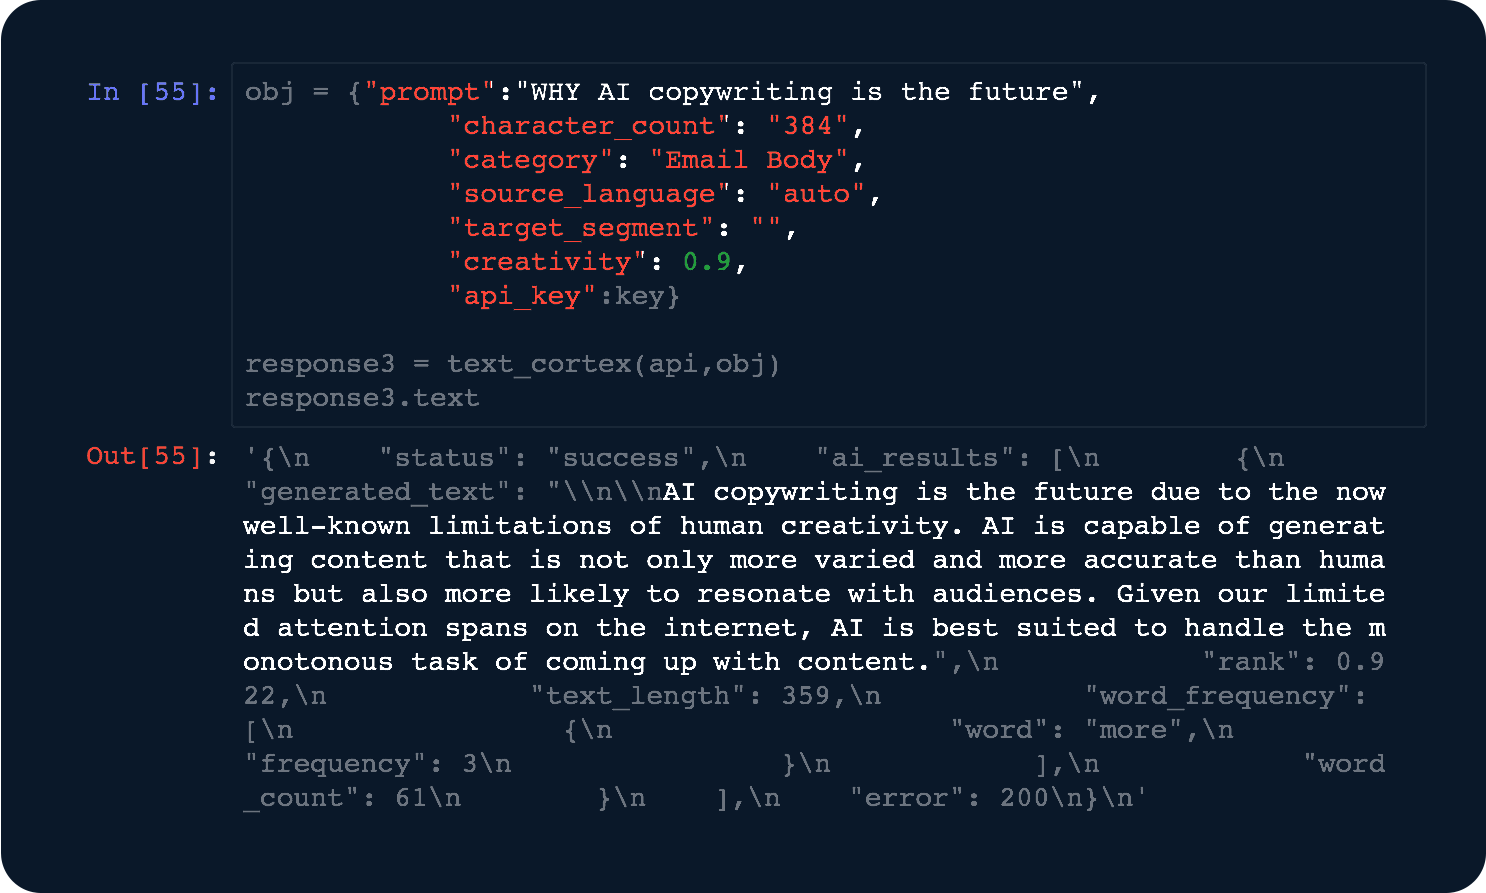This screenshot has width=1486, height=893.
Task: Click the In [55] input prompt label
Action: click(x=152, y=92)
